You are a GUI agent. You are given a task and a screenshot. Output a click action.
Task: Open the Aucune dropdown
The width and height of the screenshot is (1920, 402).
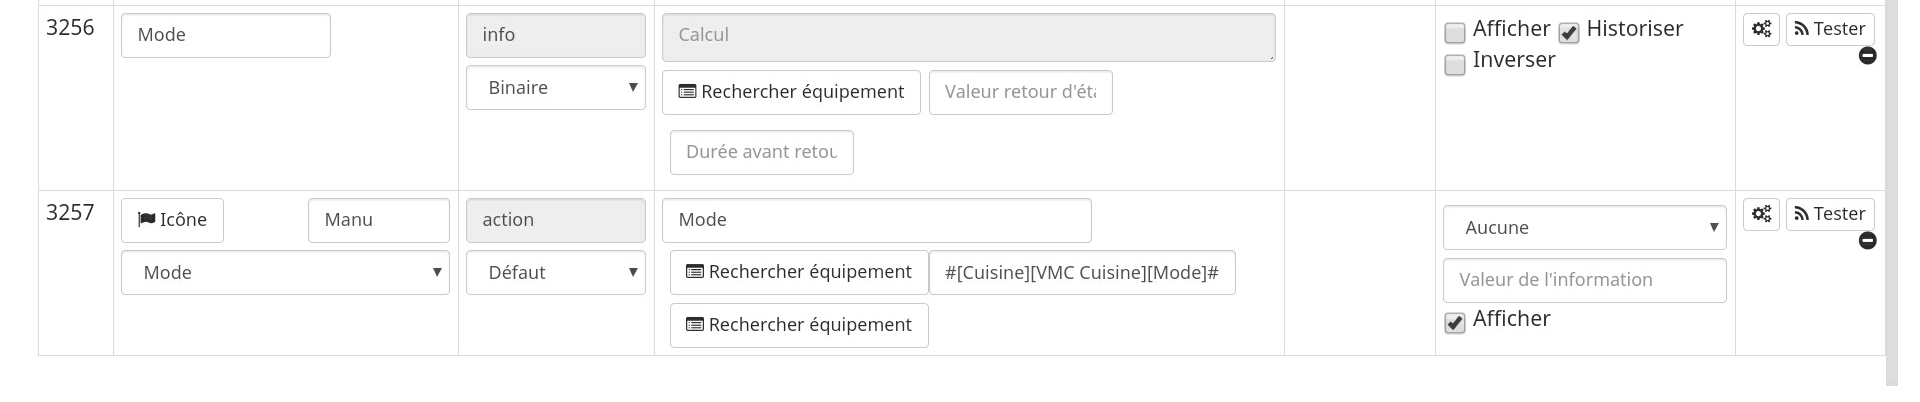click(x=1584, y=228)
